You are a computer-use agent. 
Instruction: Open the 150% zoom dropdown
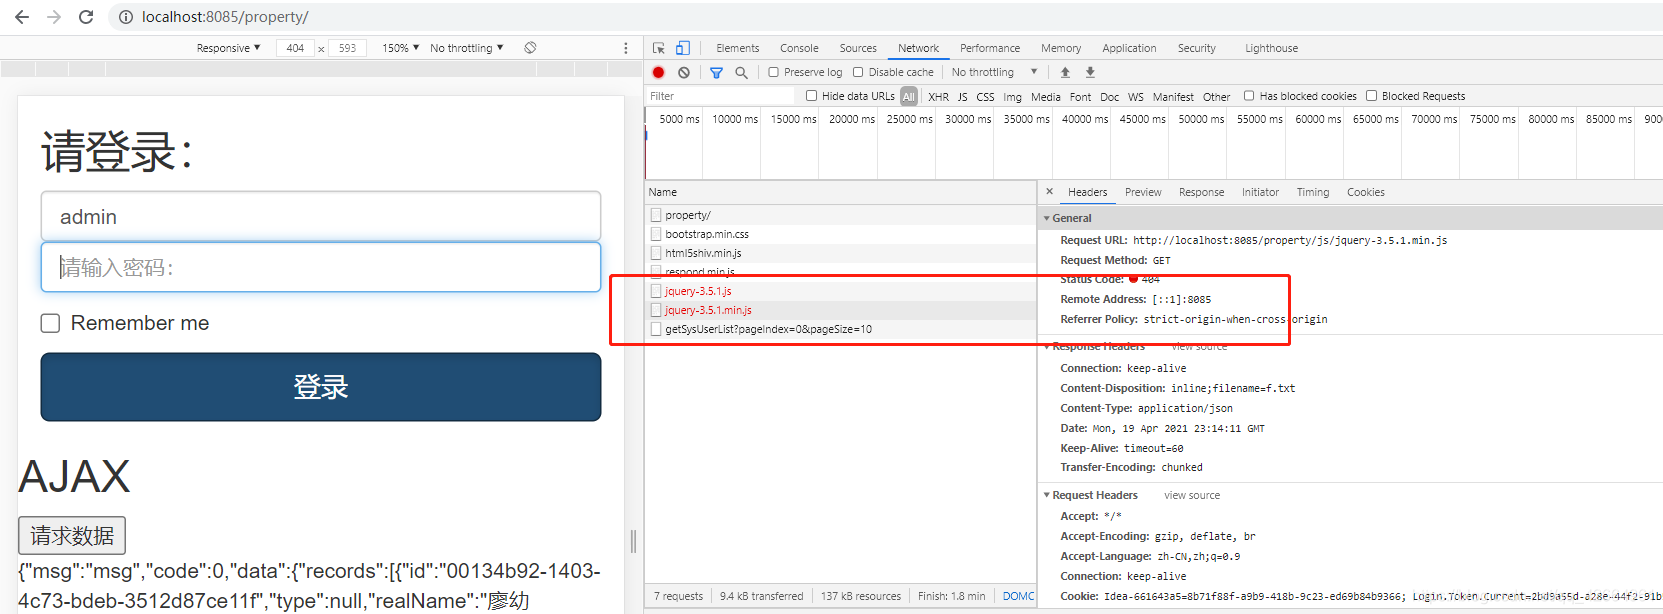400,48
